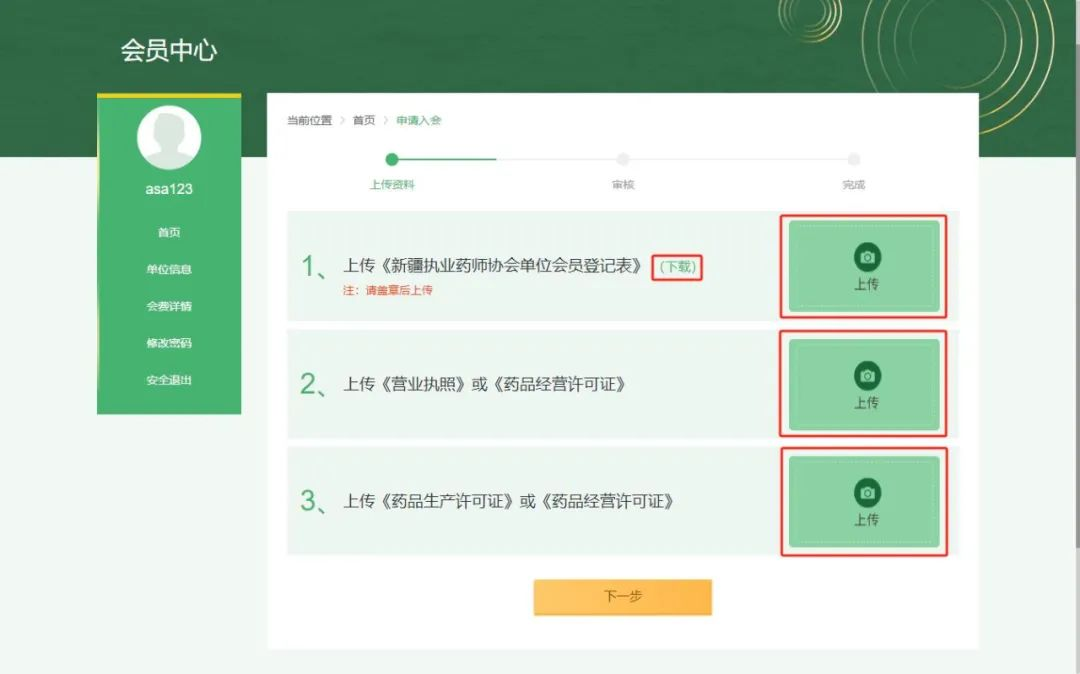Log out via 安全退出

click(x=169, y=380)
